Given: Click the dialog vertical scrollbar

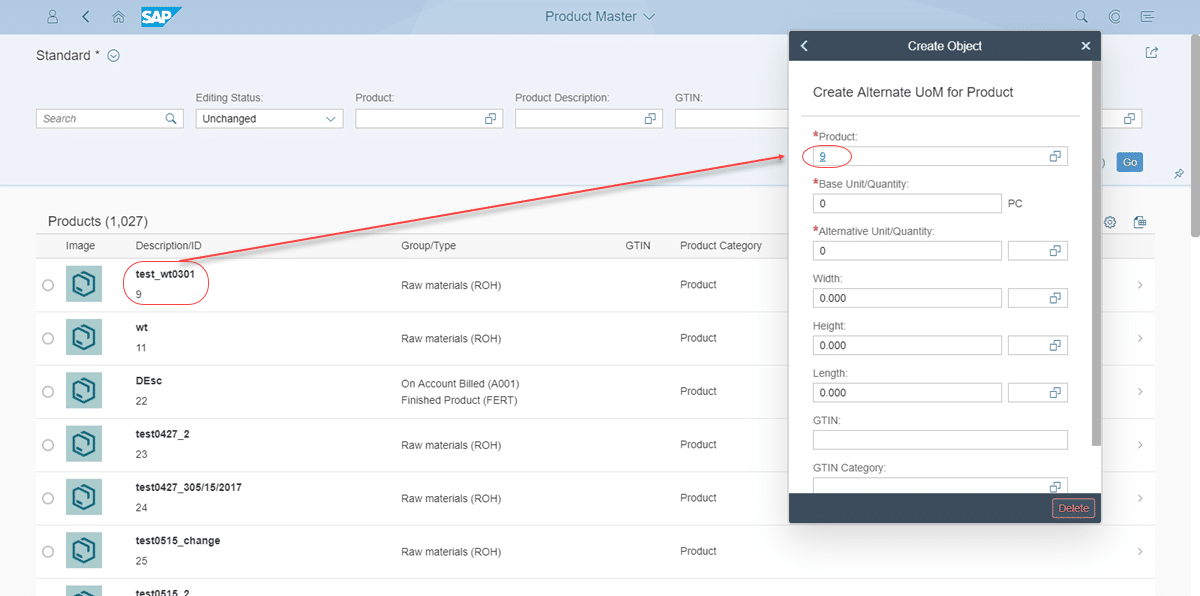Looking at the screenshot, I should click(1096, 250).
